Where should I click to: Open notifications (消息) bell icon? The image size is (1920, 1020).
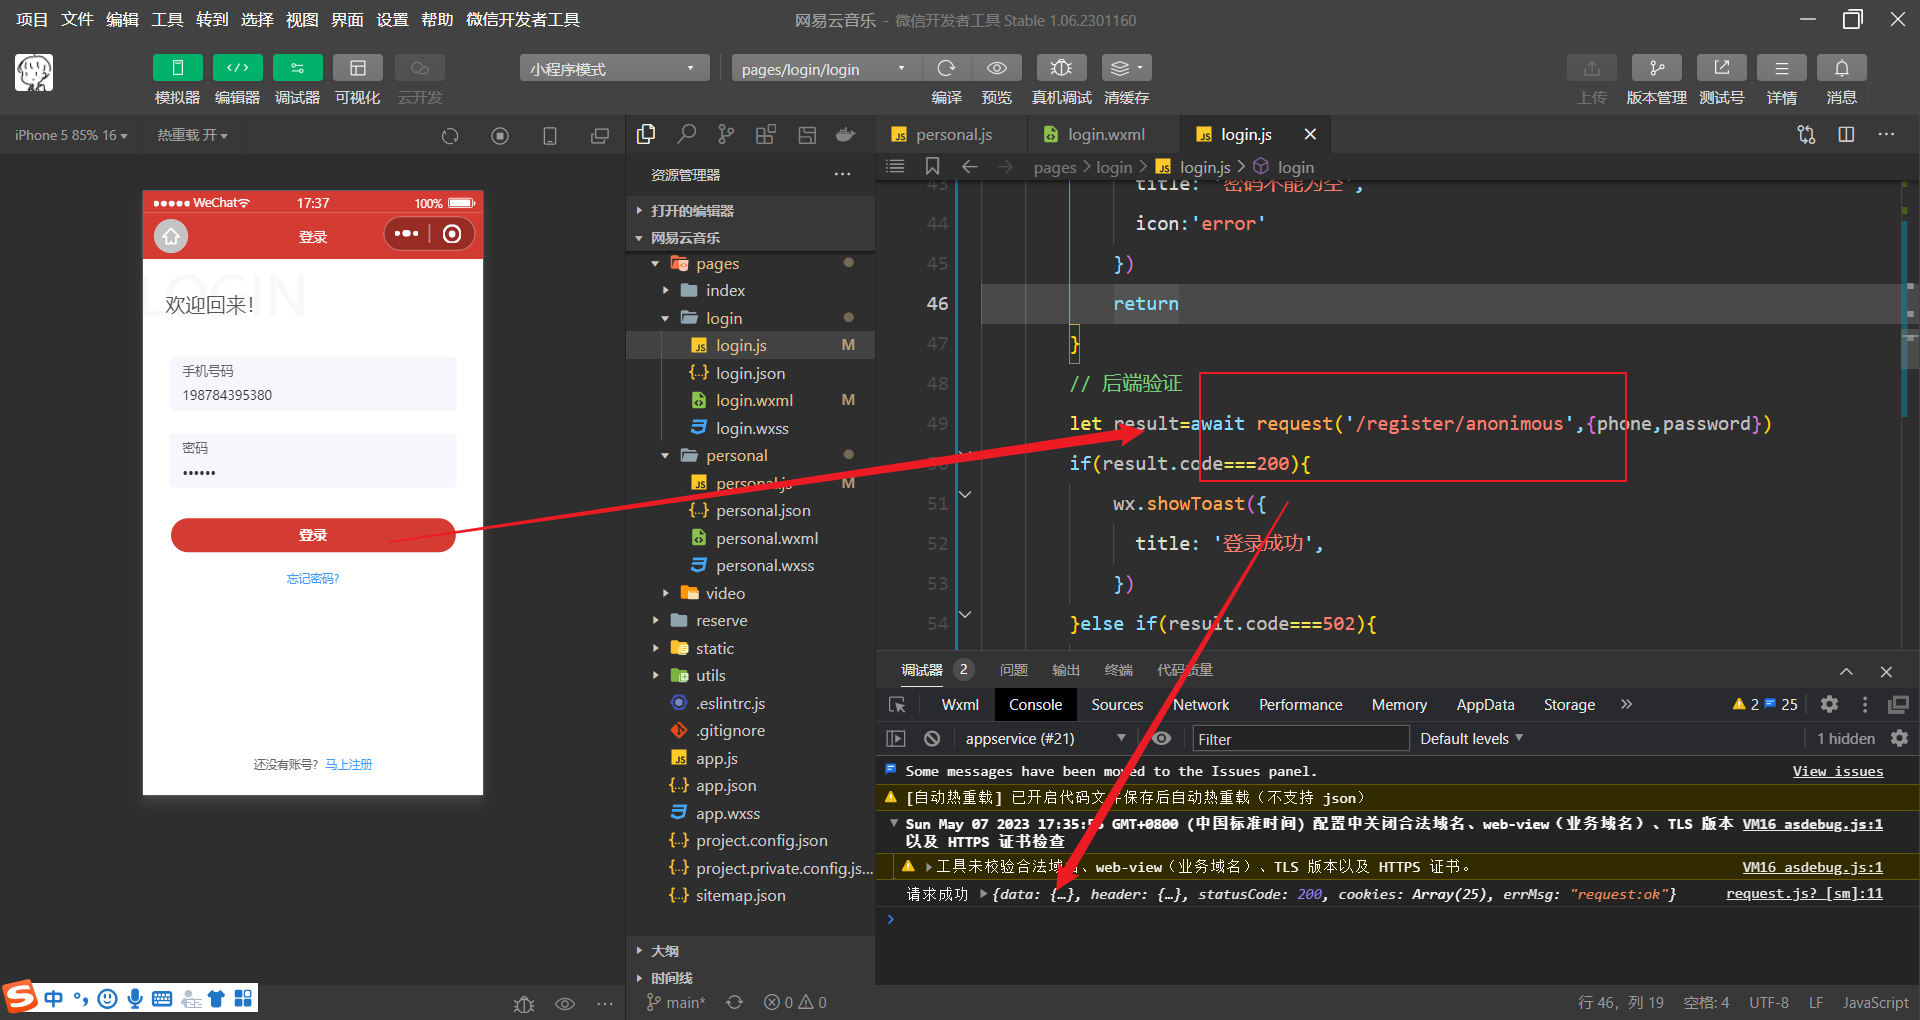pyautogui.click(x=1841, y=68)
